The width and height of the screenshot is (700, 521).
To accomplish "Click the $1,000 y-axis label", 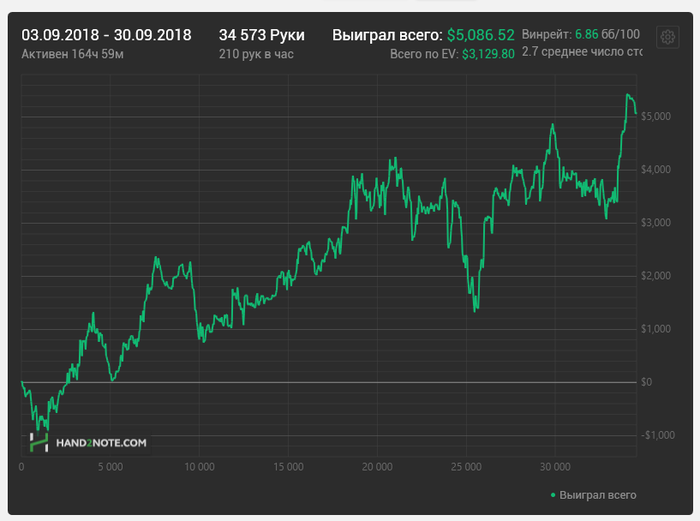I will pyautogui.click(x=656, y=329).
